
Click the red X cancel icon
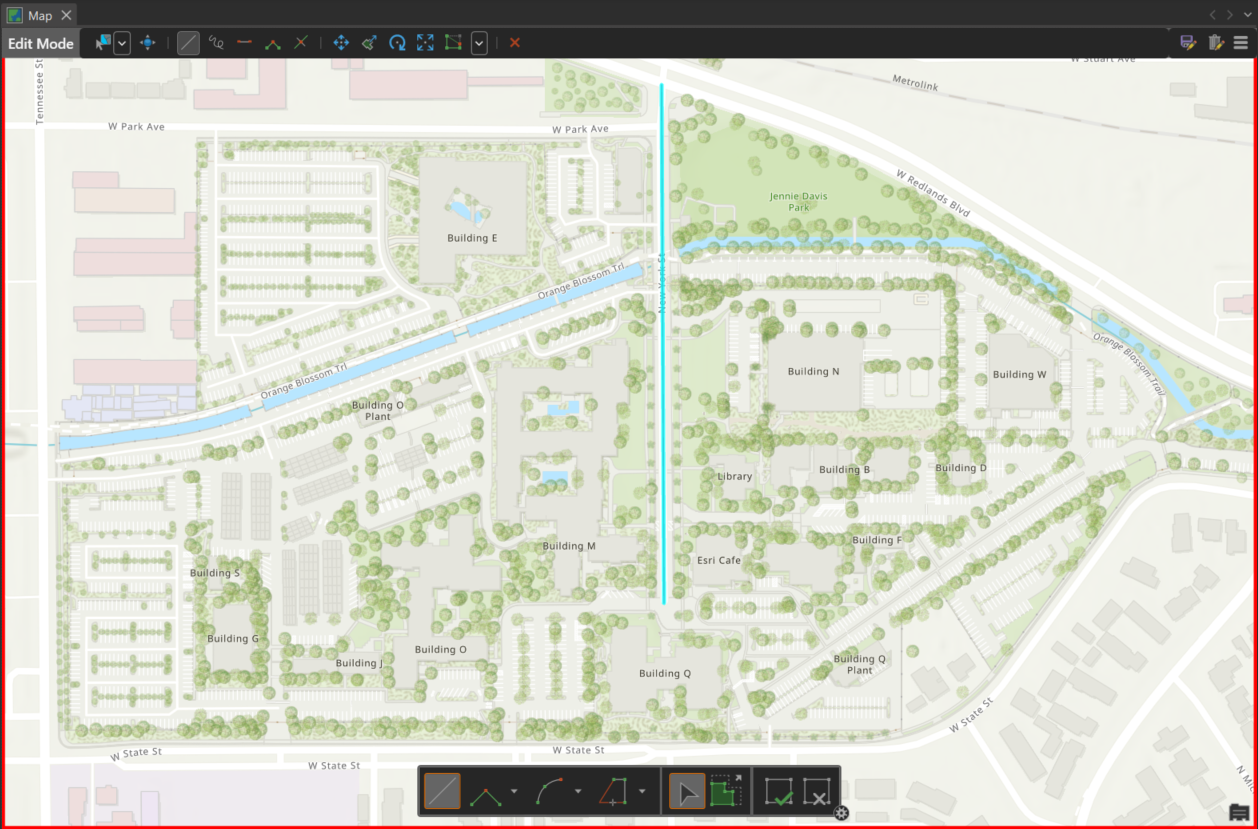pyautogui.click(x=515, y=43)
